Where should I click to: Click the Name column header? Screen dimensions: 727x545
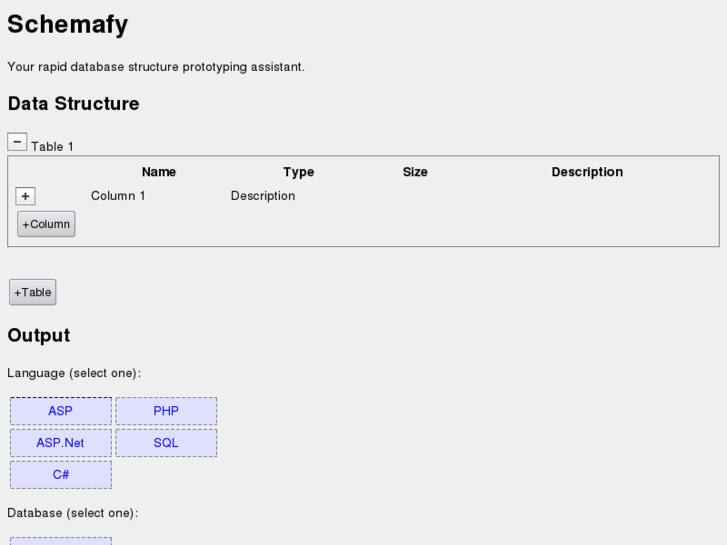pos(159,172)
